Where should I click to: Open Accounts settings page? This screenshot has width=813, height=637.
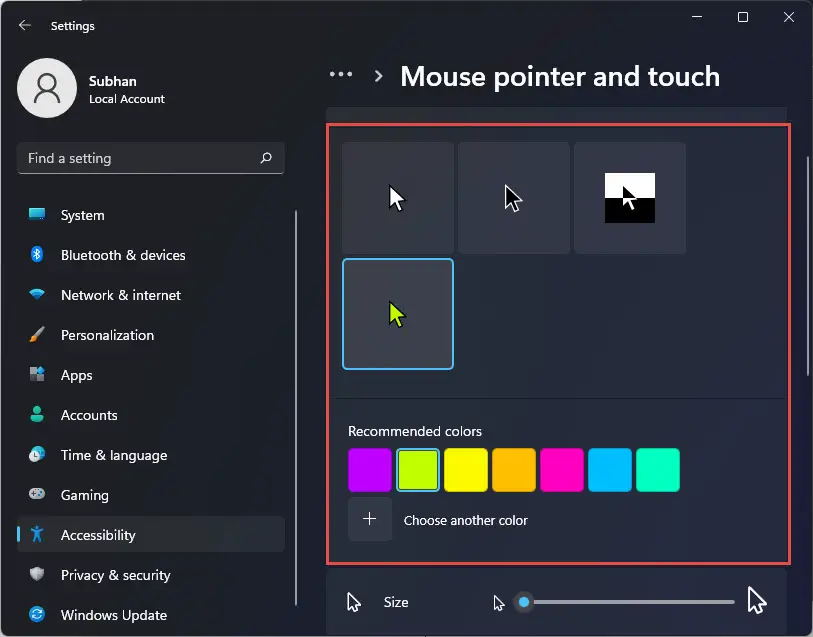[151, 415]
